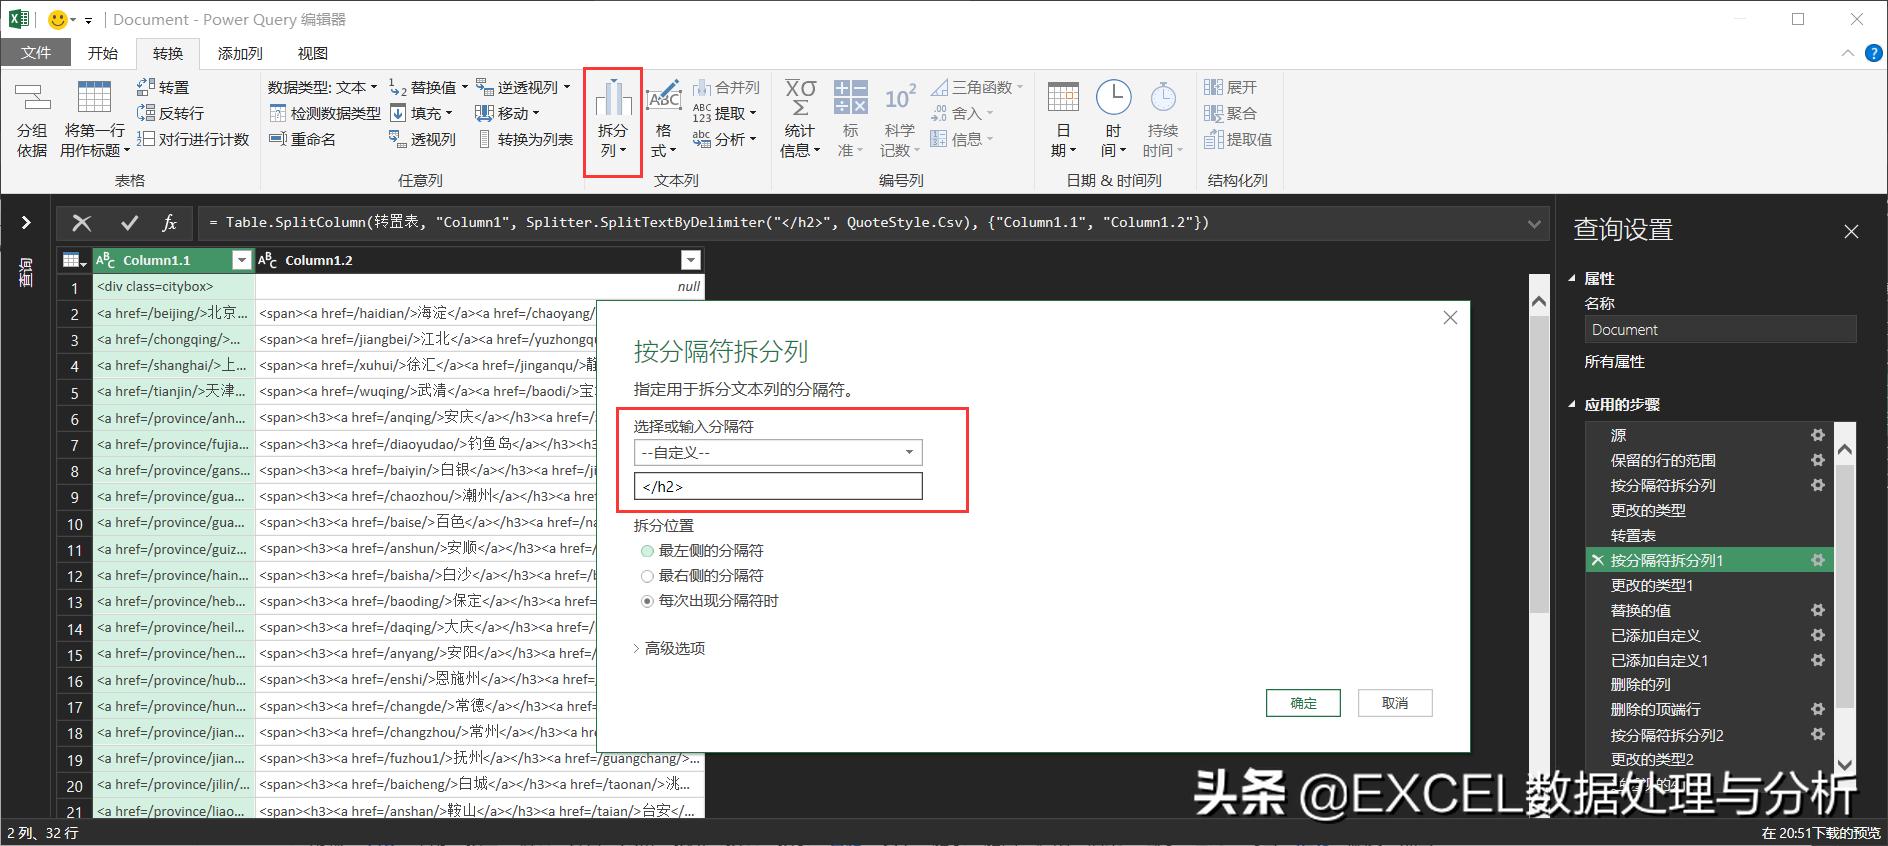
Task: Open the Statistics (统计信息) tool
Action: click(800, 120)
